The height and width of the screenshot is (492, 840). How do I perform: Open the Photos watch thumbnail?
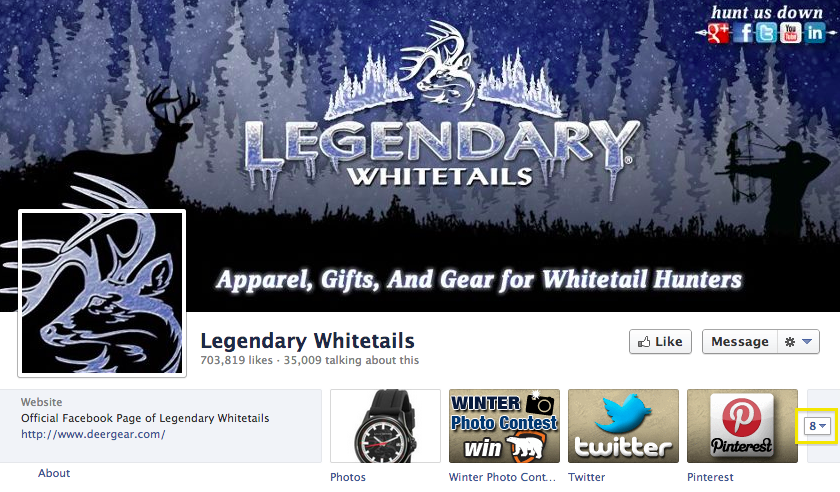tap(385, 426)
